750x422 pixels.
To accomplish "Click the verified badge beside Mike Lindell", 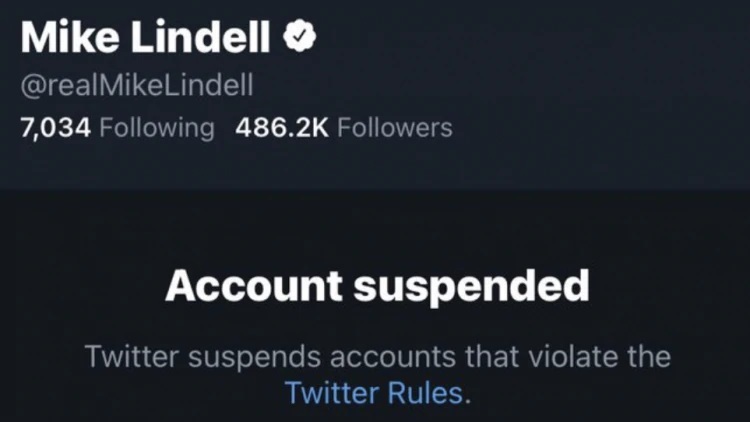I will pyautogui.click(x=299, y=35).
